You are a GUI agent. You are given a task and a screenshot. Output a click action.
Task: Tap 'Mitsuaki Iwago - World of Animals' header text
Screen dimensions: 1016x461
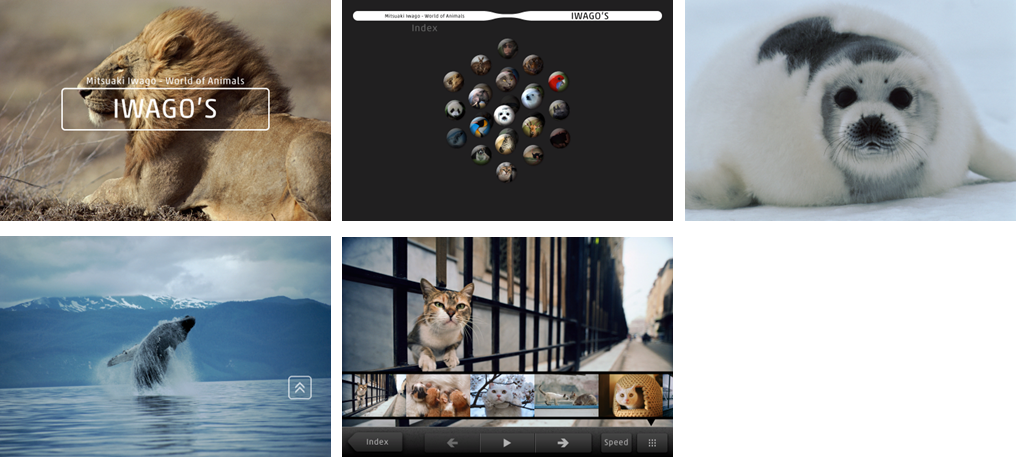coord(424,16)
